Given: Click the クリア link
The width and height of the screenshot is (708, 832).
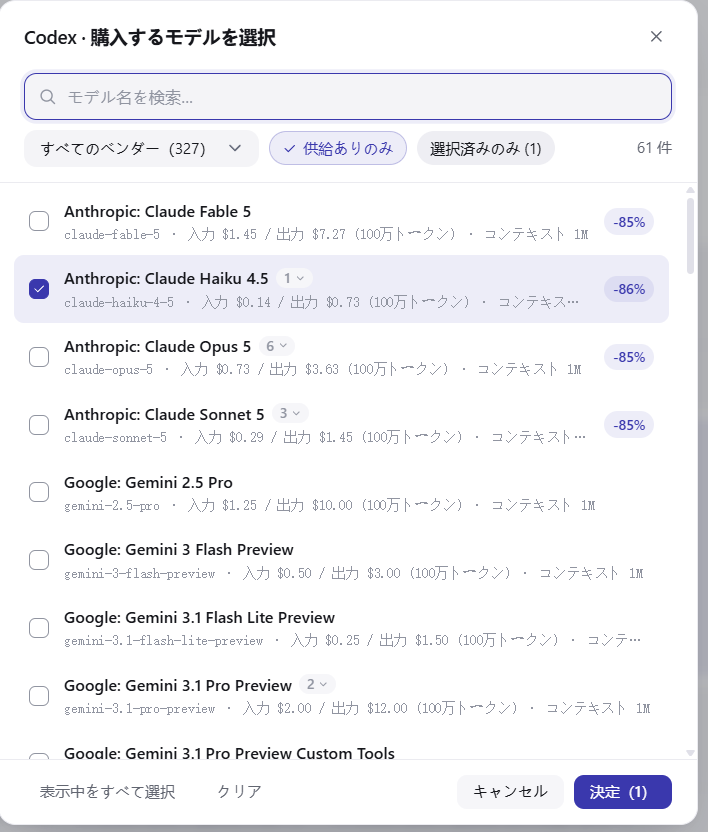Looking at the screenshot, I should tap(239, 792).
